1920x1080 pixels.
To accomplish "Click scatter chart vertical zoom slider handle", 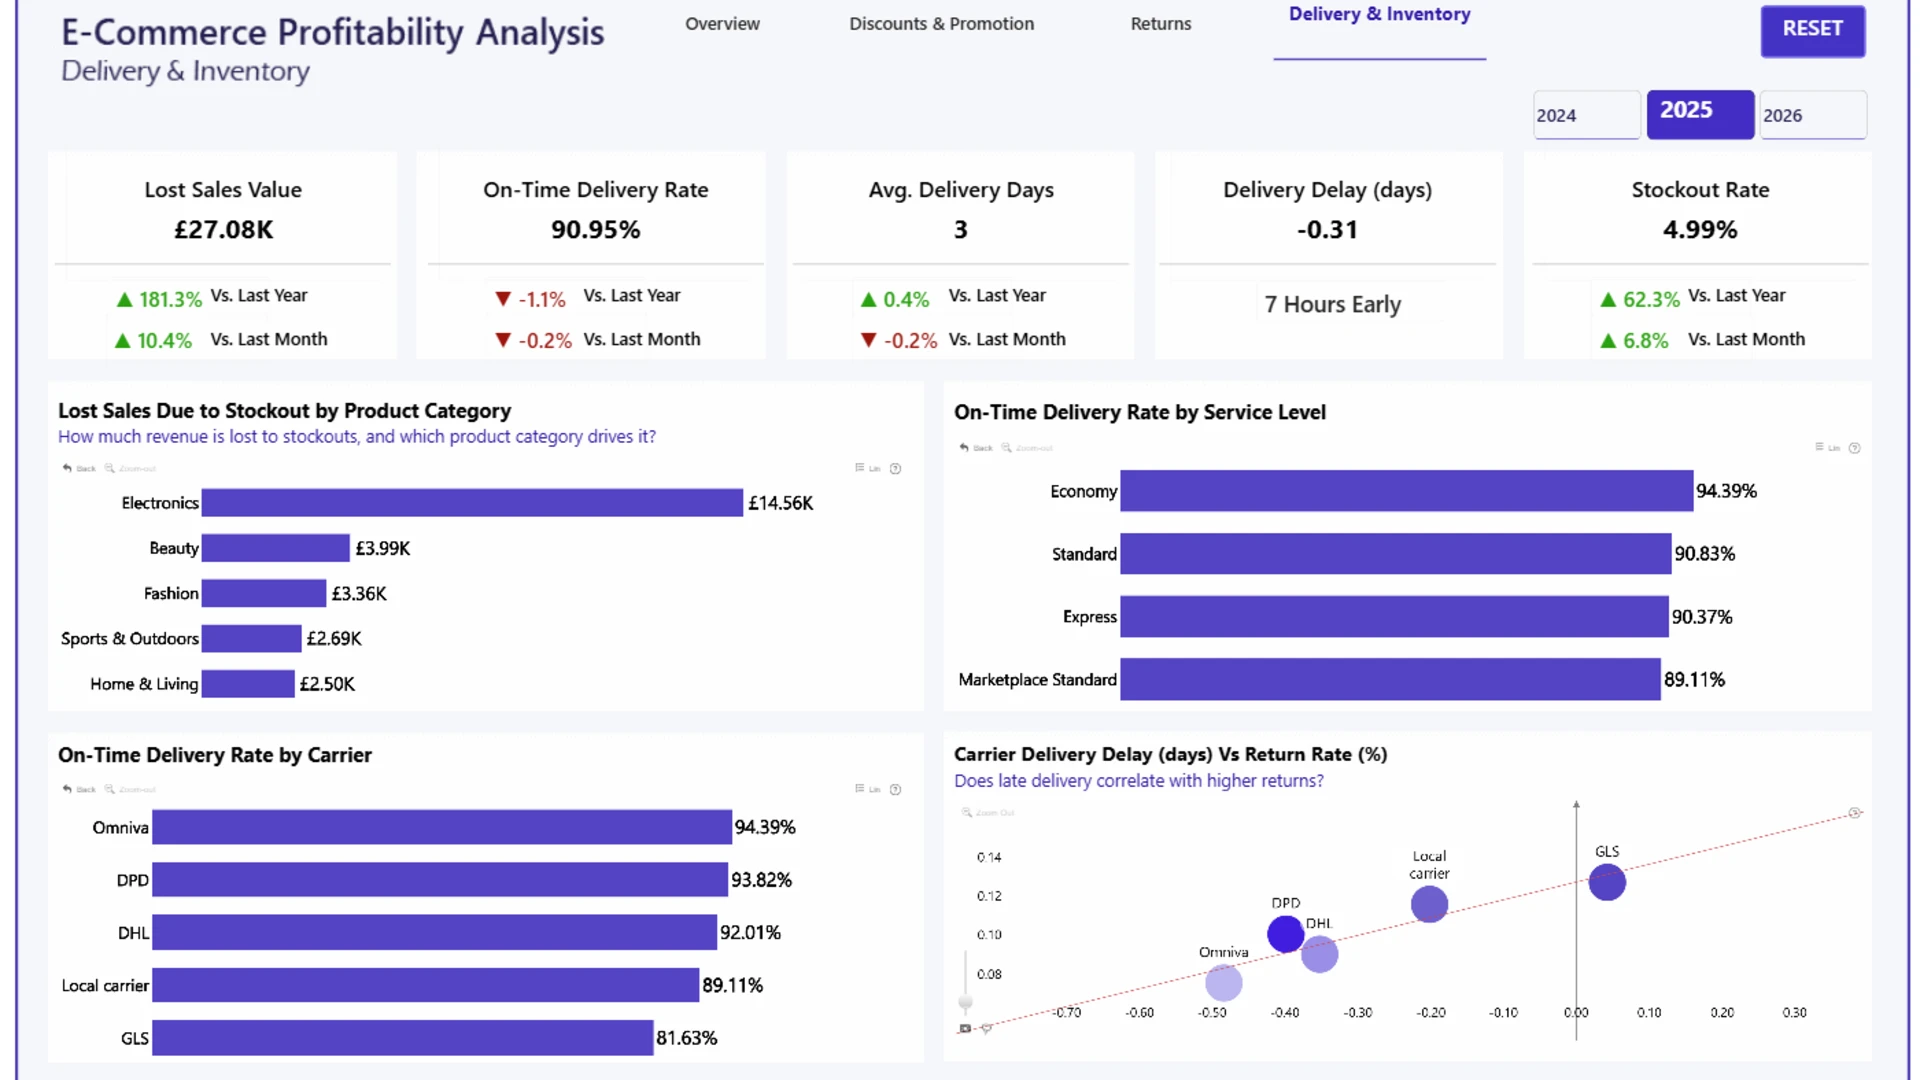I will (965, 1001).
